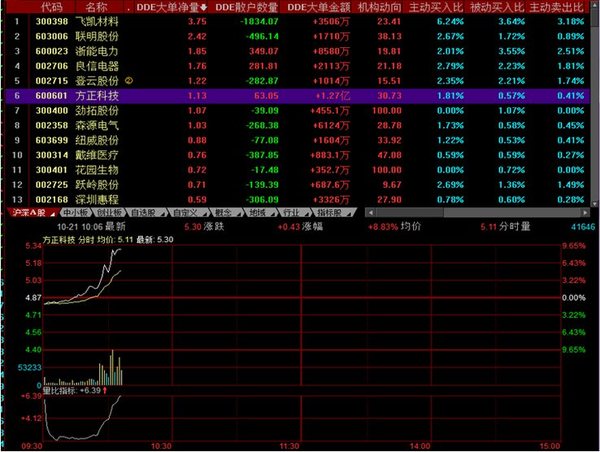Image resolution: width=600 pixels, height=452 pixels.
Task: Click the 4.87 baseline price label
Action: [33, 297]
